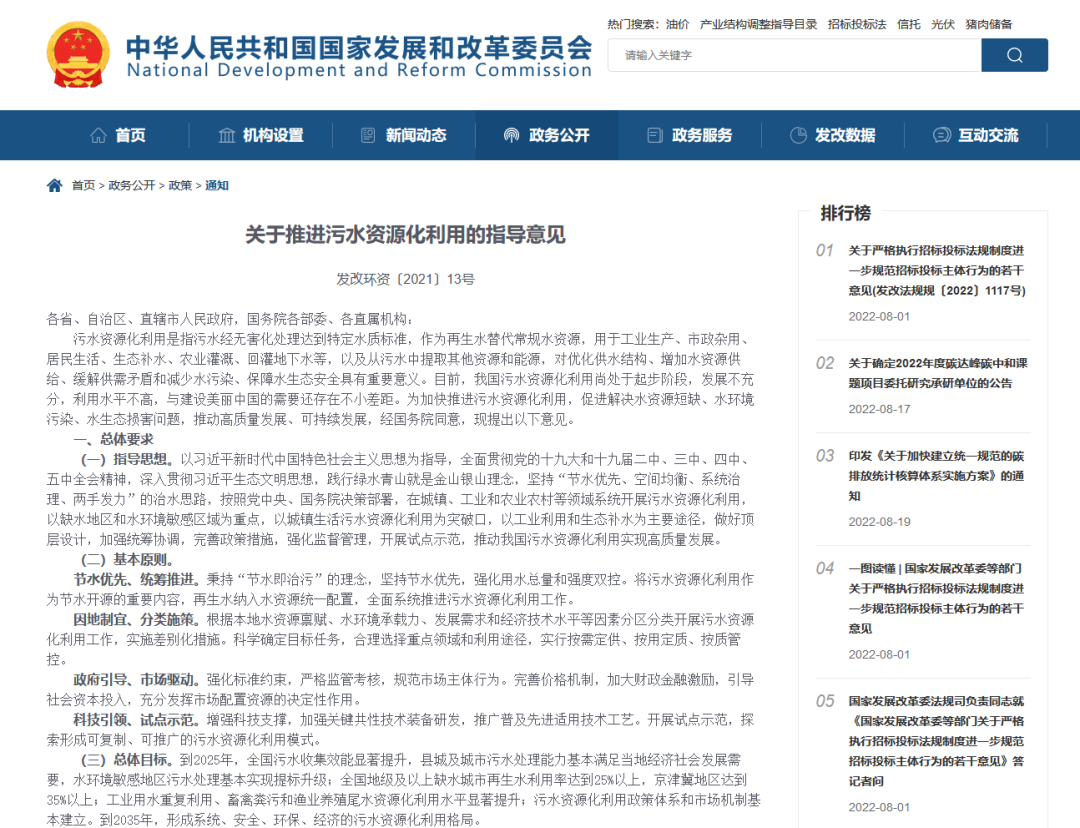
Task: Click the bold phrase 政府引导、市场驱动
Action: click(134, 680)
